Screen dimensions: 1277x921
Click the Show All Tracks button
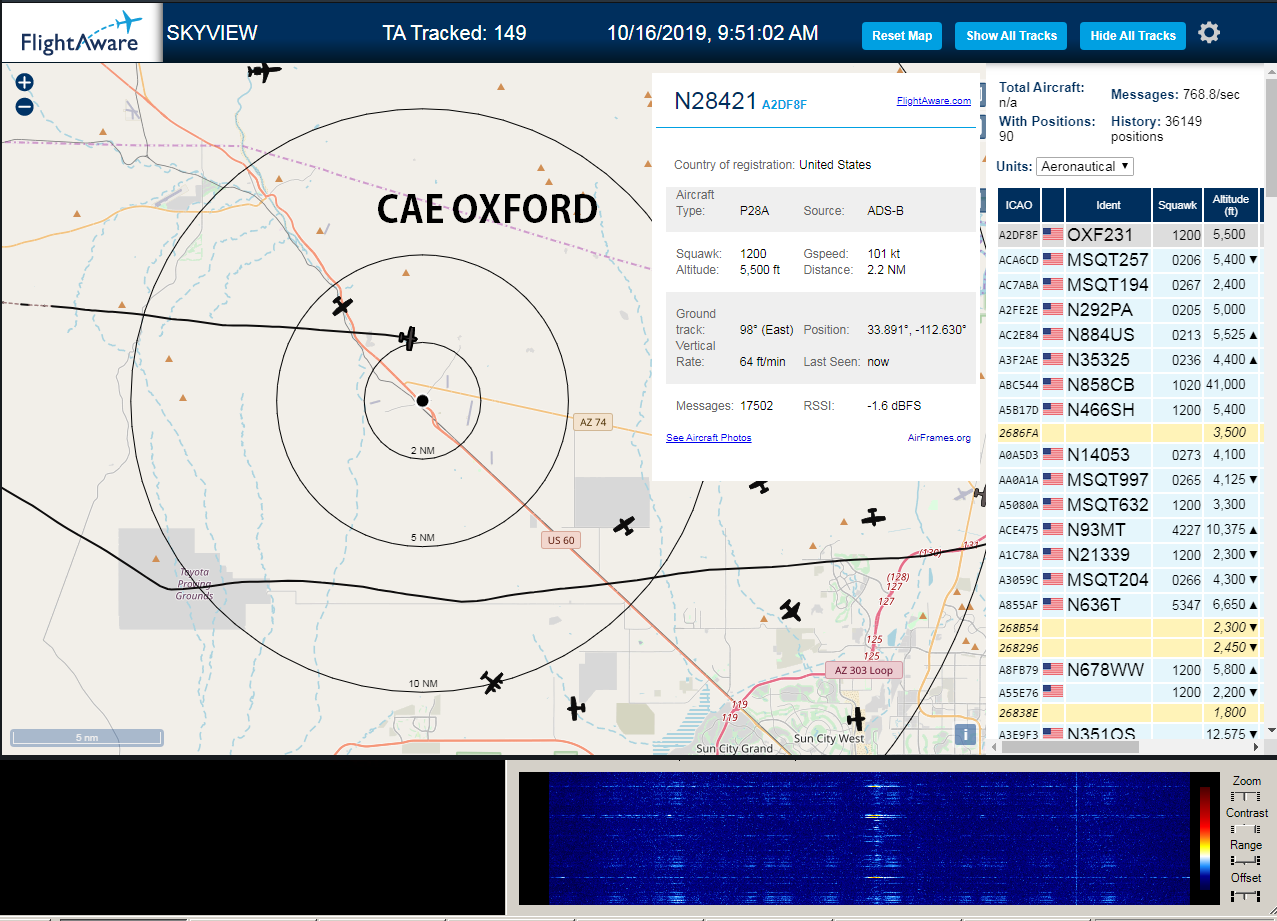1011,36
